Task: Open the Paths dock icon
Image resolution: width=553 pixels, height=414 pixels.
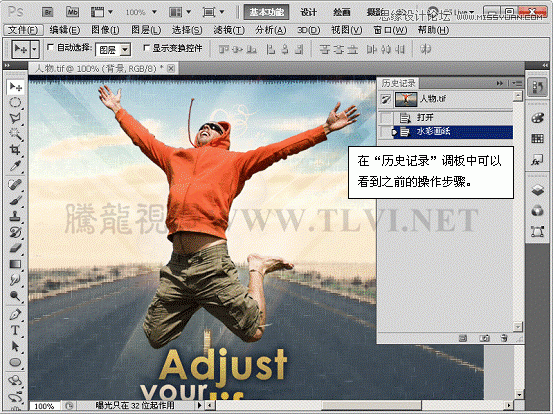Action: pos(537,232)
